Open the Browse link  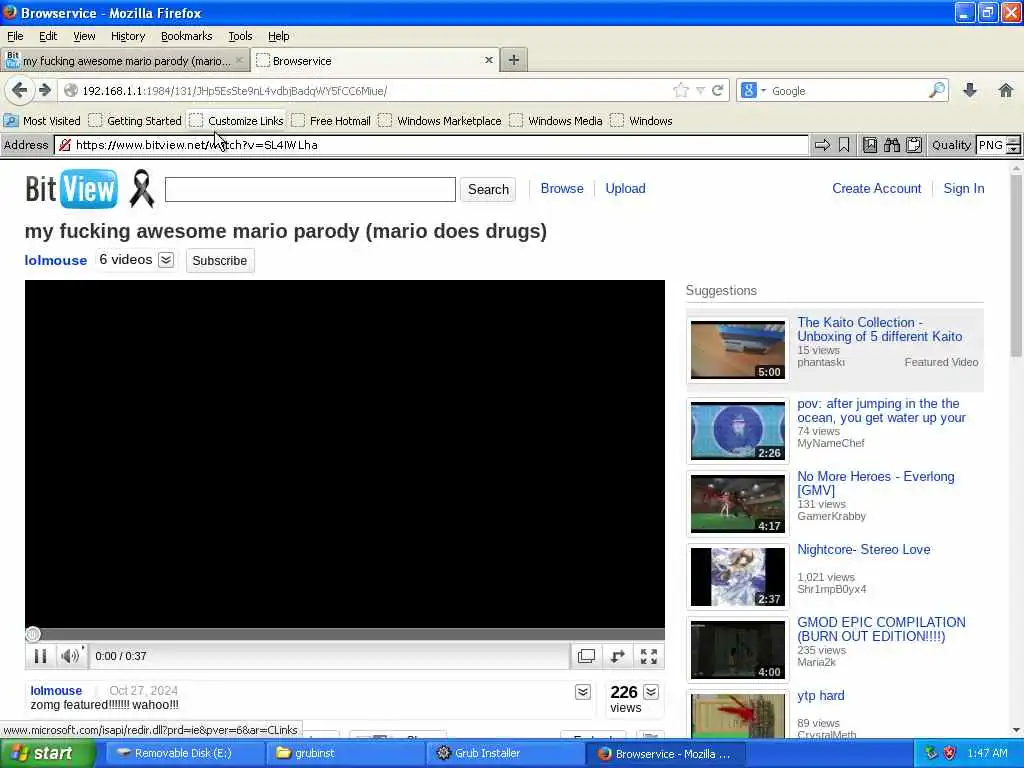(562, 188)
